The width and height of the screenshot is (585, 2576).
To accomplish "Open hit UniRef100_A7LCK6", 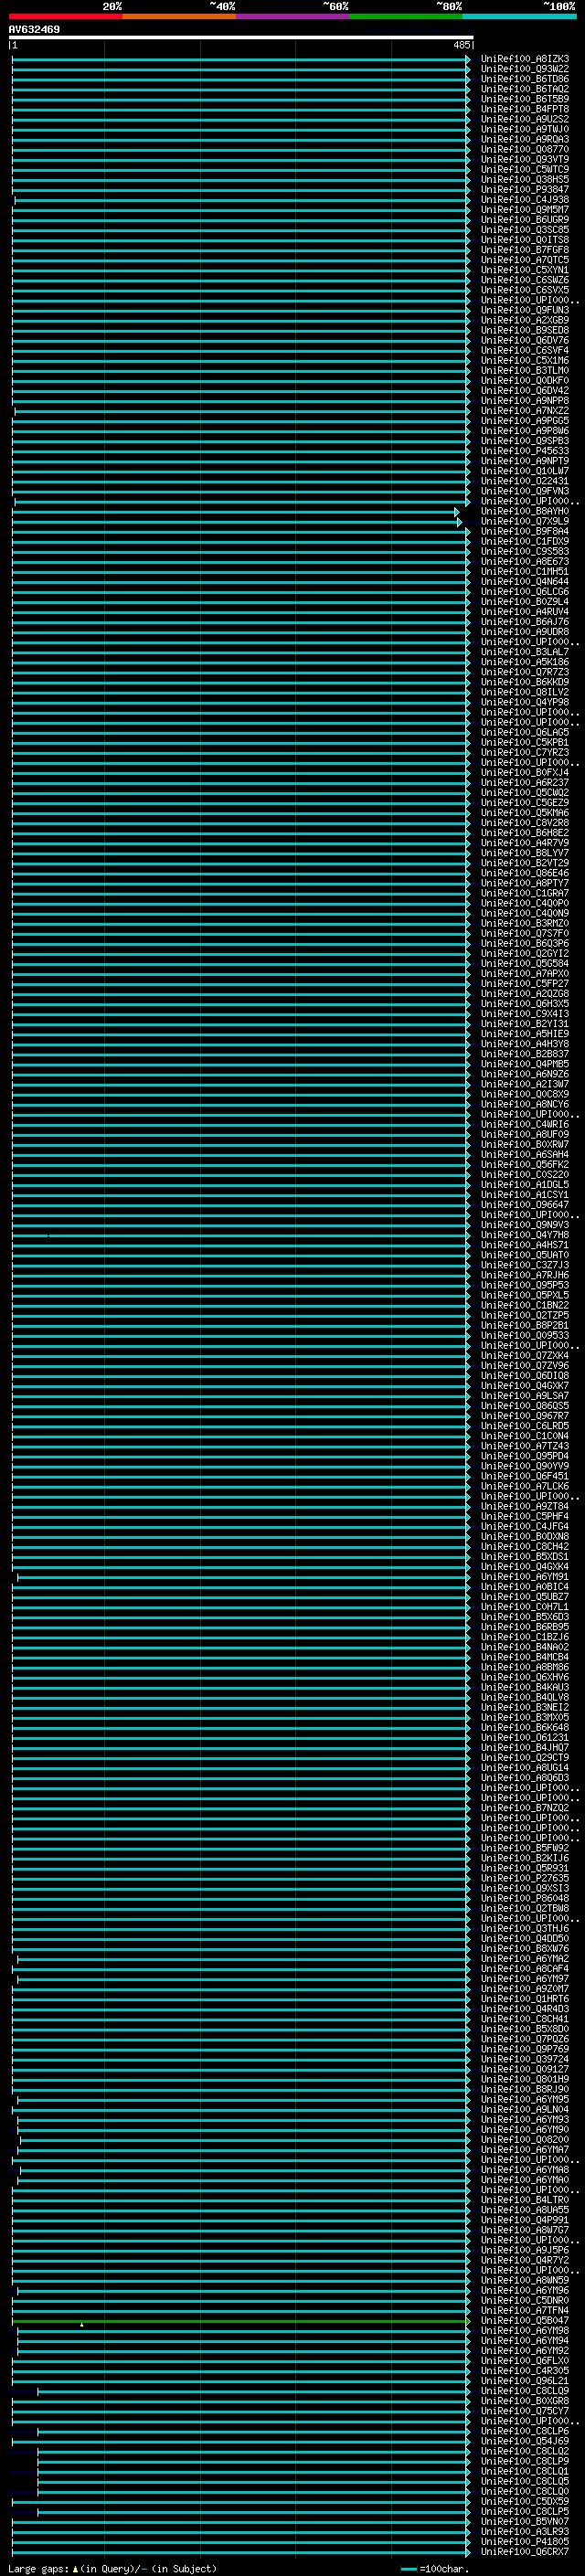I will [x=525, y=1486].
